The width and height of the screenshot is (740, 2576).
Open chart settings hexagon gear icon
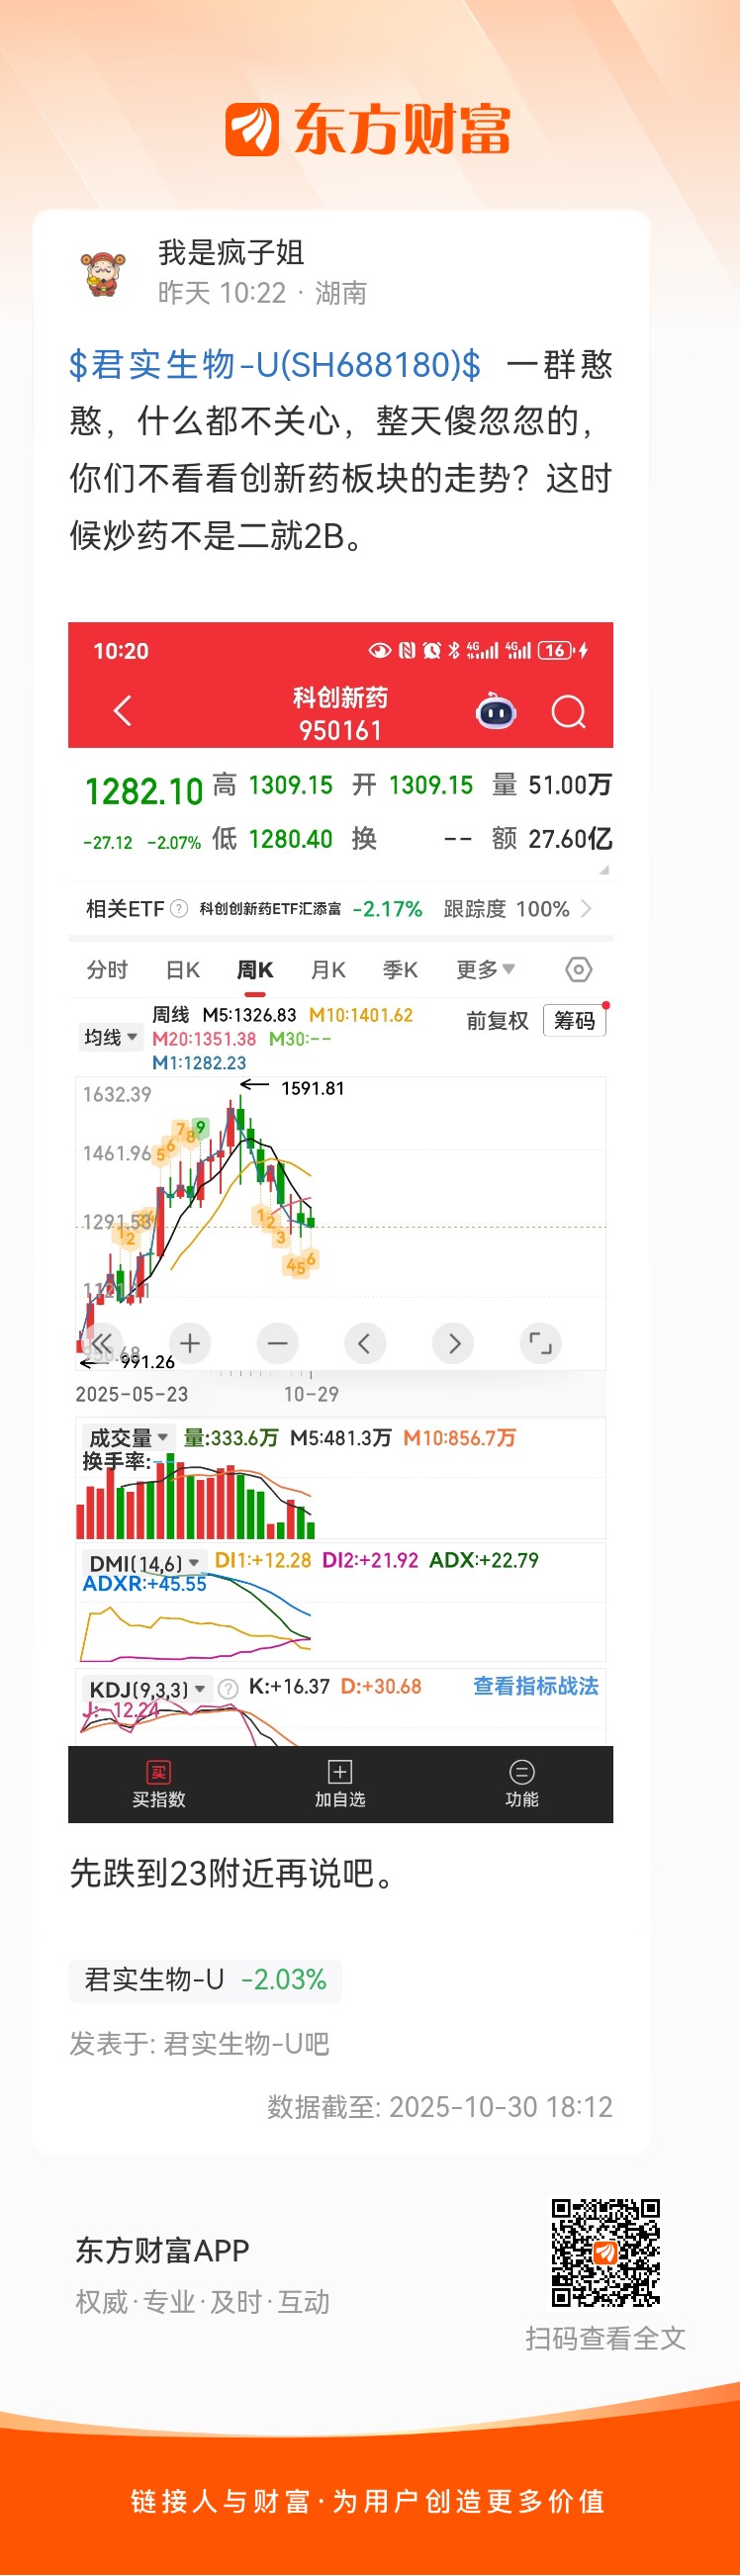click(578, 969)
